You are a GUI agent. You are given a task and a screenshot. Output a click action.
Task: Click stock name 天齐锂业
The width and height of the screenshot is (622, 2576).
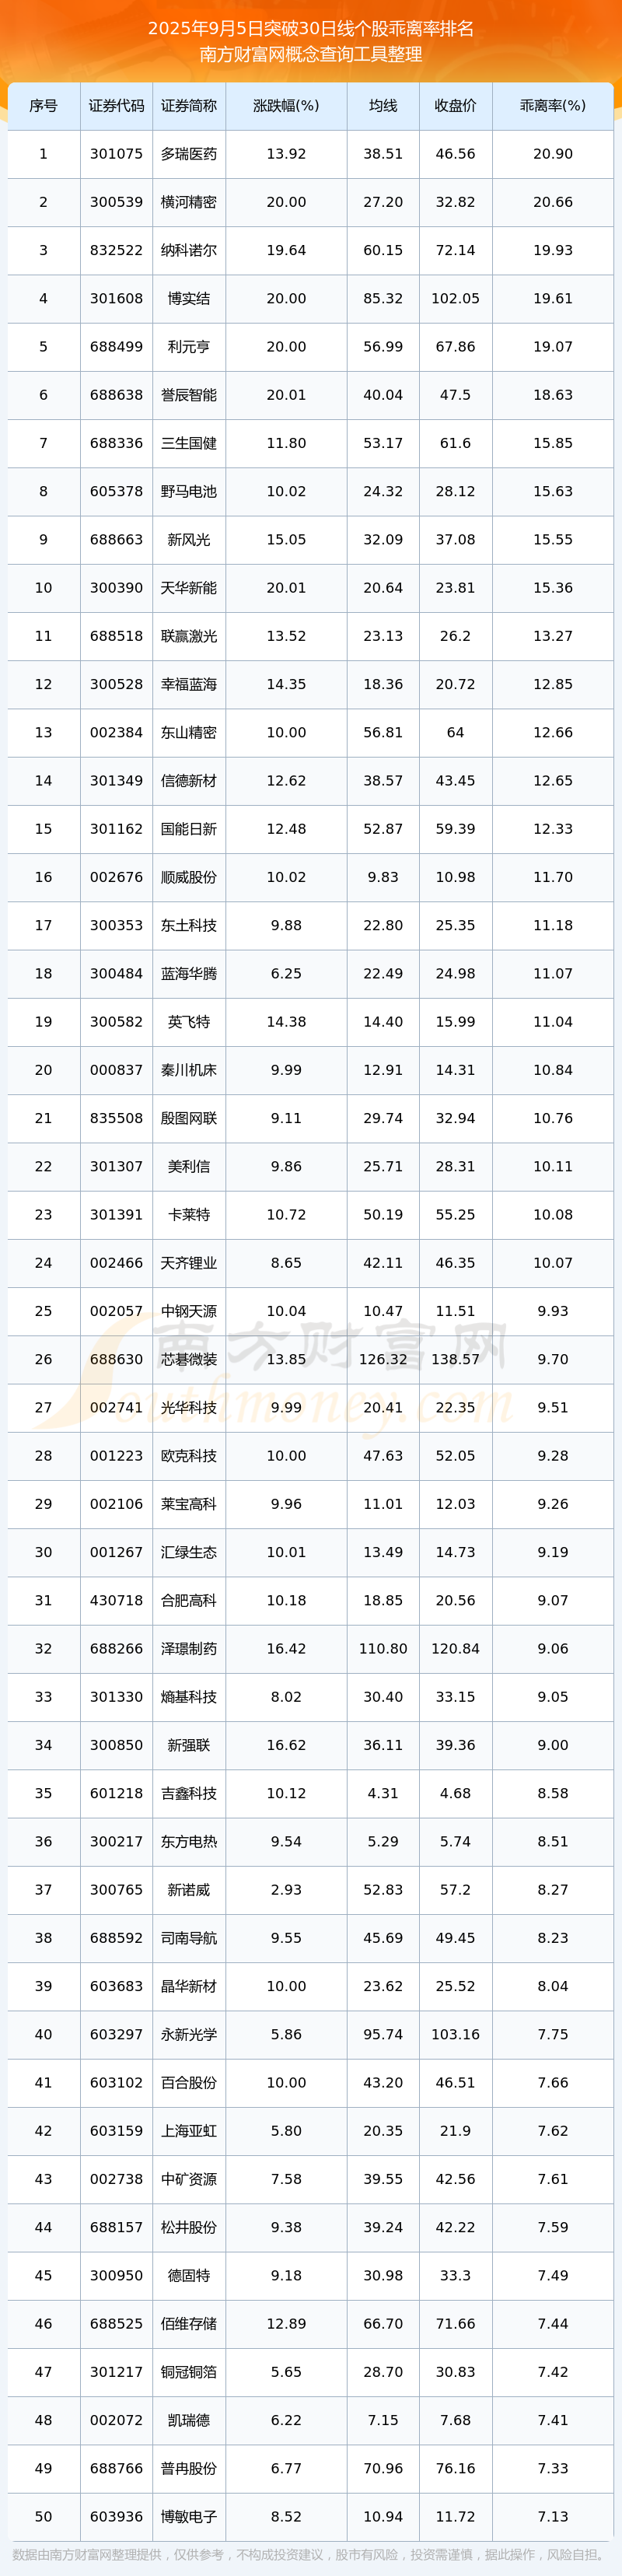(x=189, y=1263)
